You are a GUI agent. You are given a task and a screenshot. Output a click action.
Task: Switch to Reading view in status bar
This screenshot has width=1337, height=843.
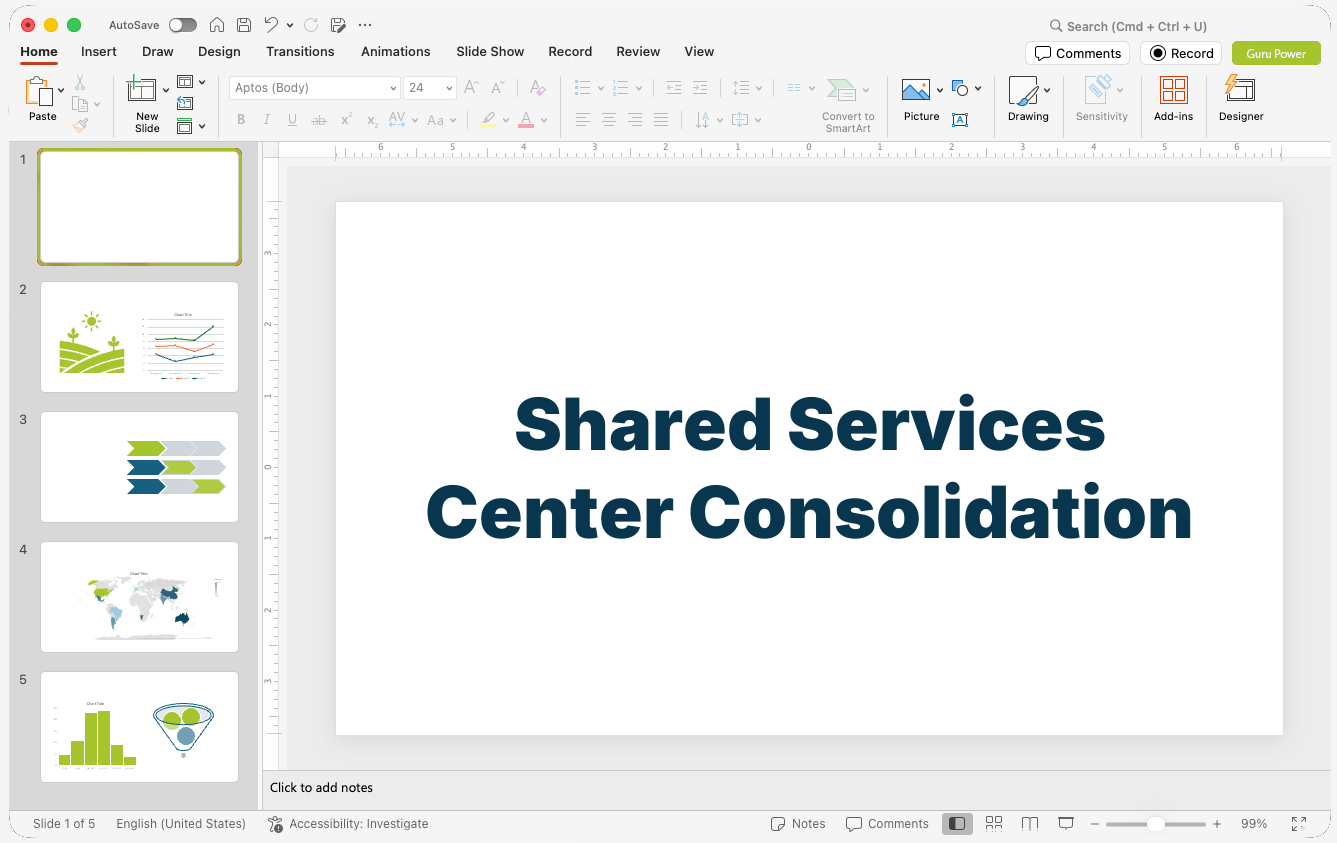[1030, 824]
